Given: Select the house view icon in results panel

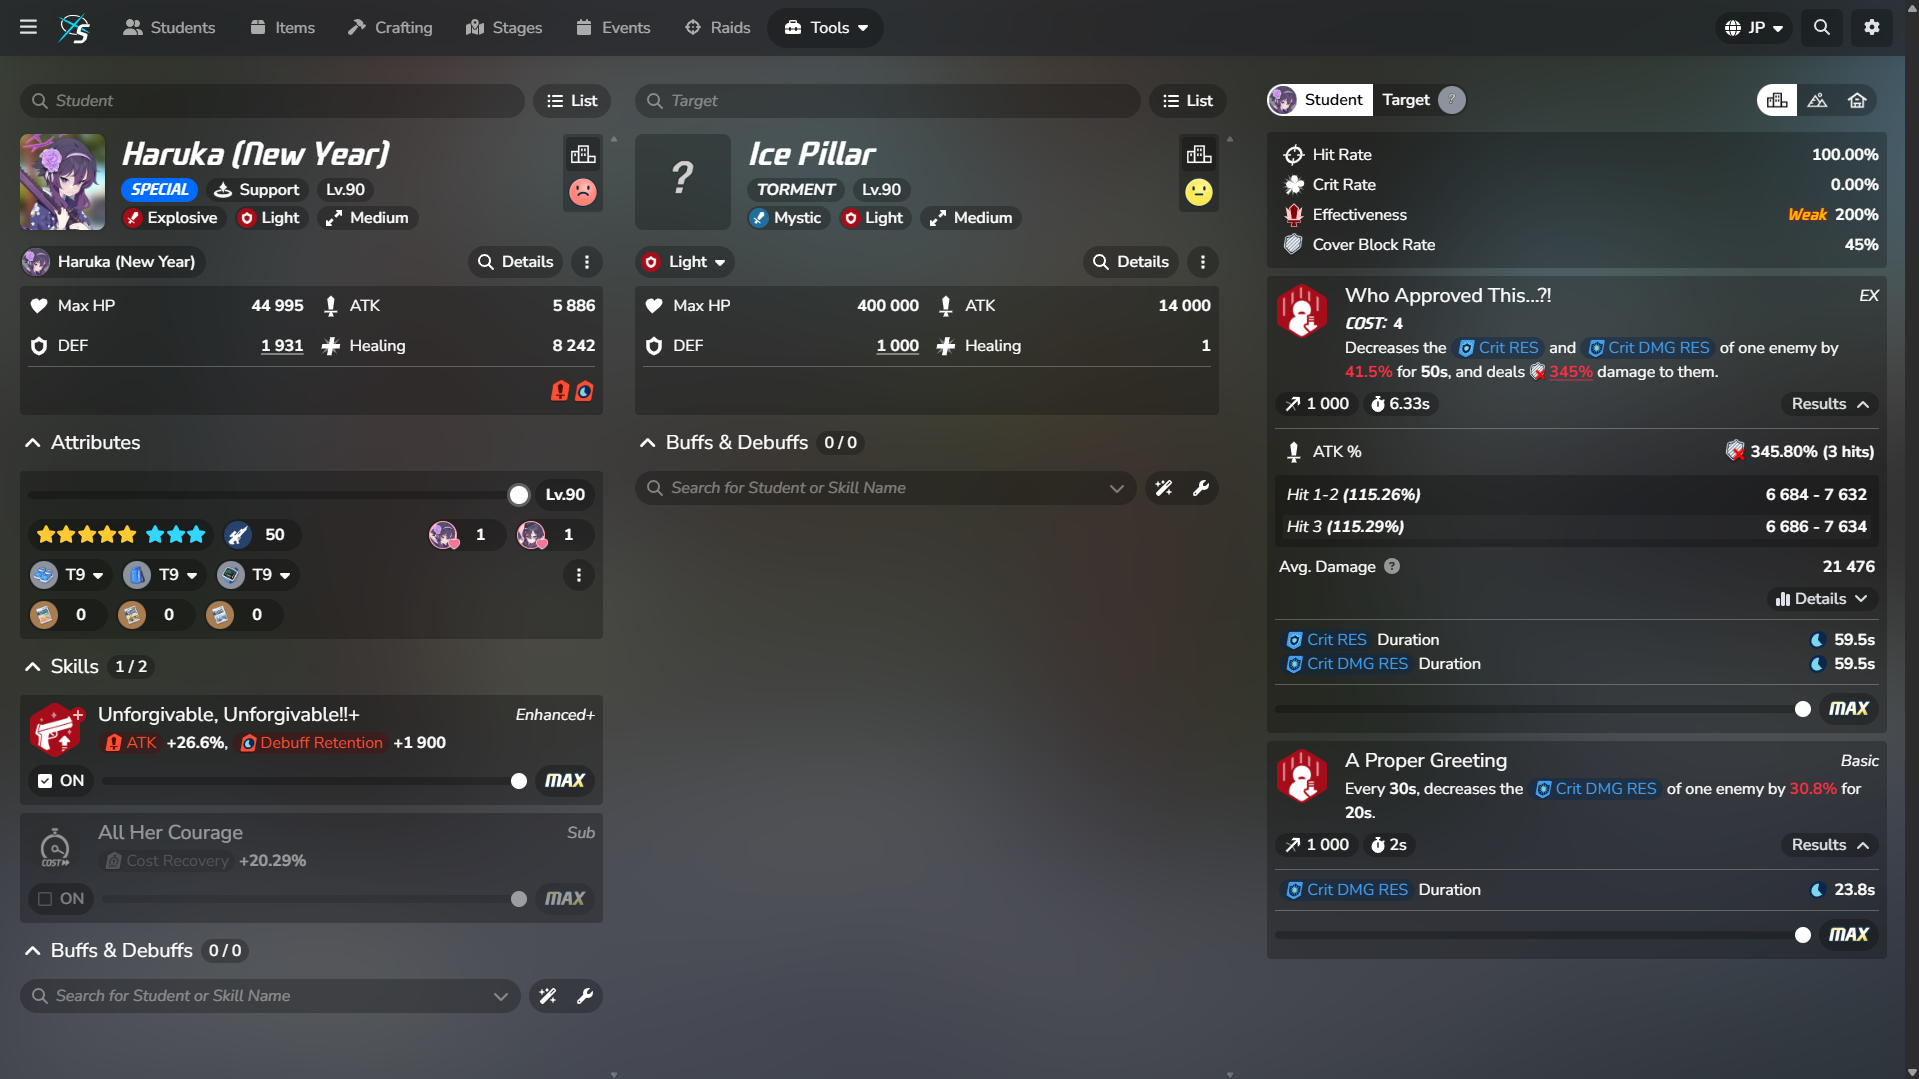Looking at the screenshot, I should [1857, 100].
